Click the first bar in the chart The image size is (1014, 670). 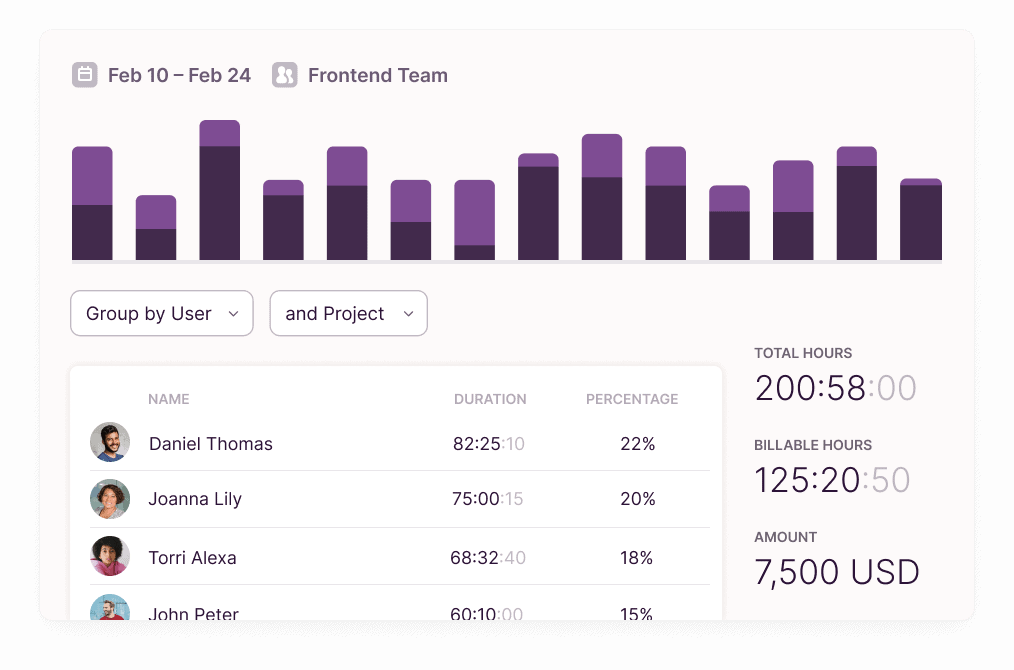tap(92, 204)
